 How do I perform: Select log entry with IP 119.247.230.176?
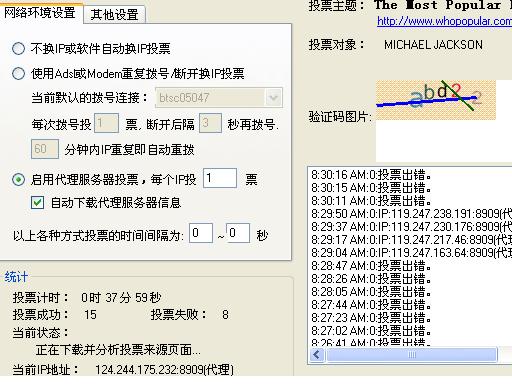point(411,227)
